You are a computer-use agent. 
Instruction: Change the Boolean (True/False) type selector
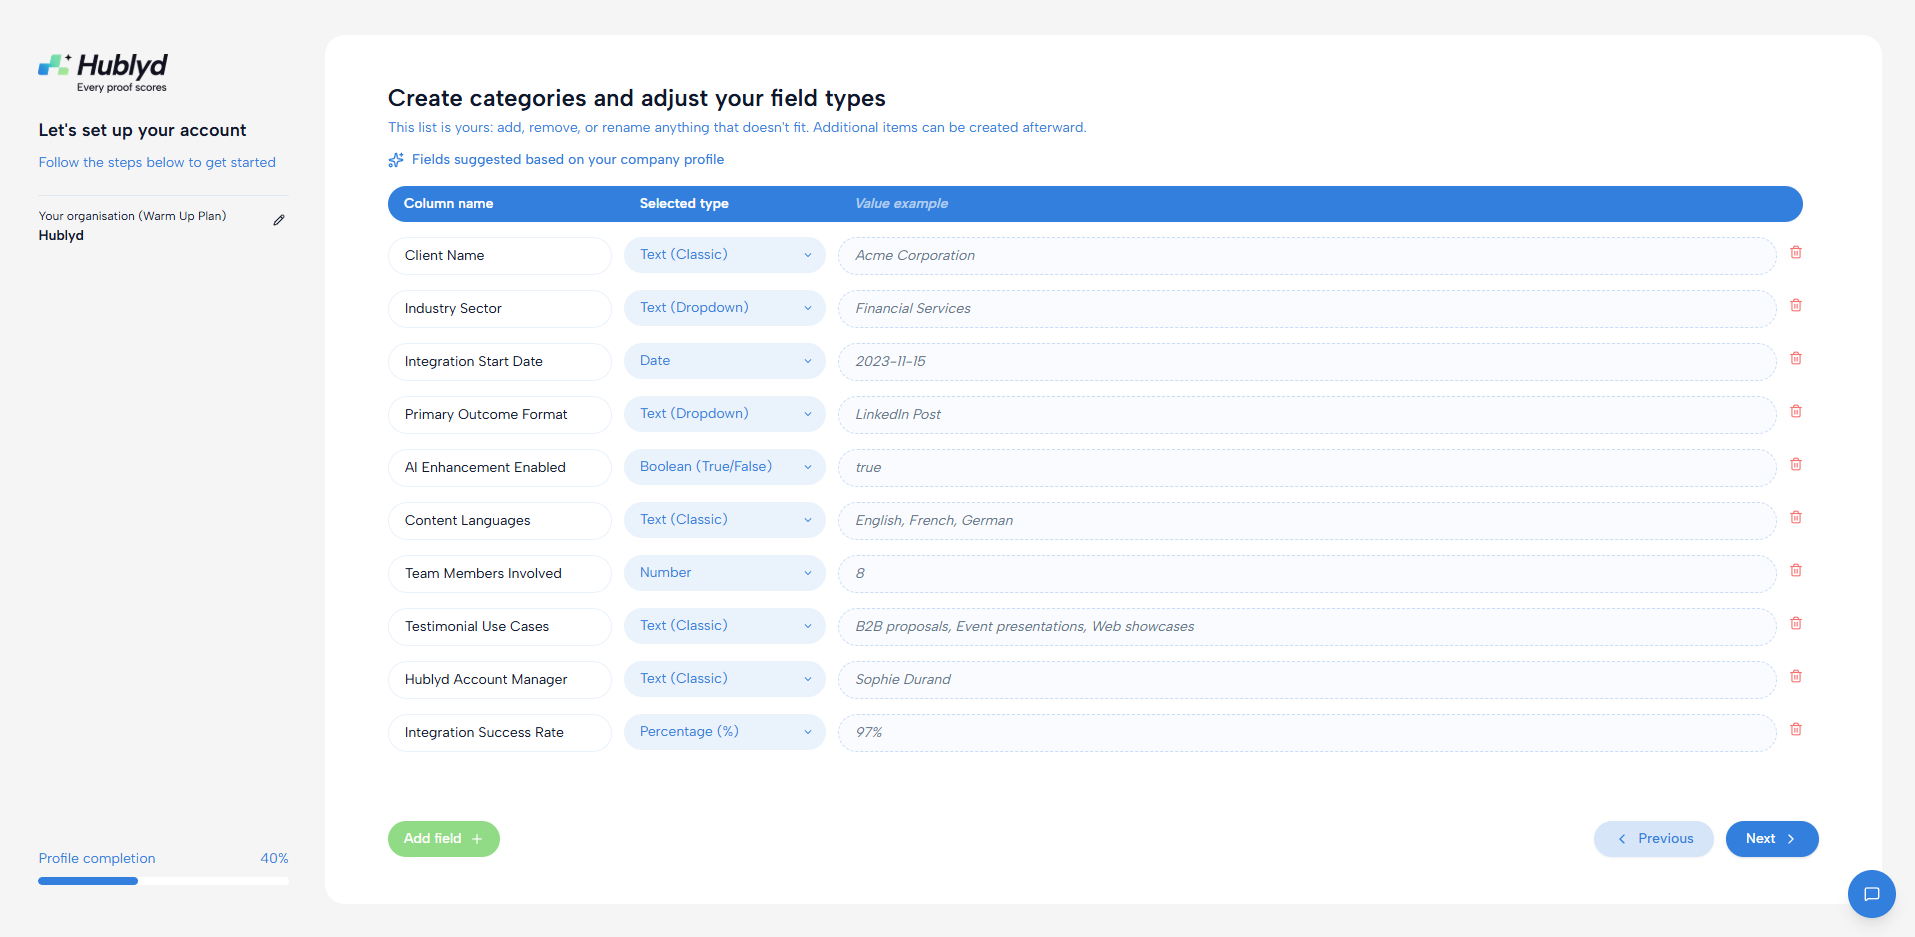coord(725,467)
